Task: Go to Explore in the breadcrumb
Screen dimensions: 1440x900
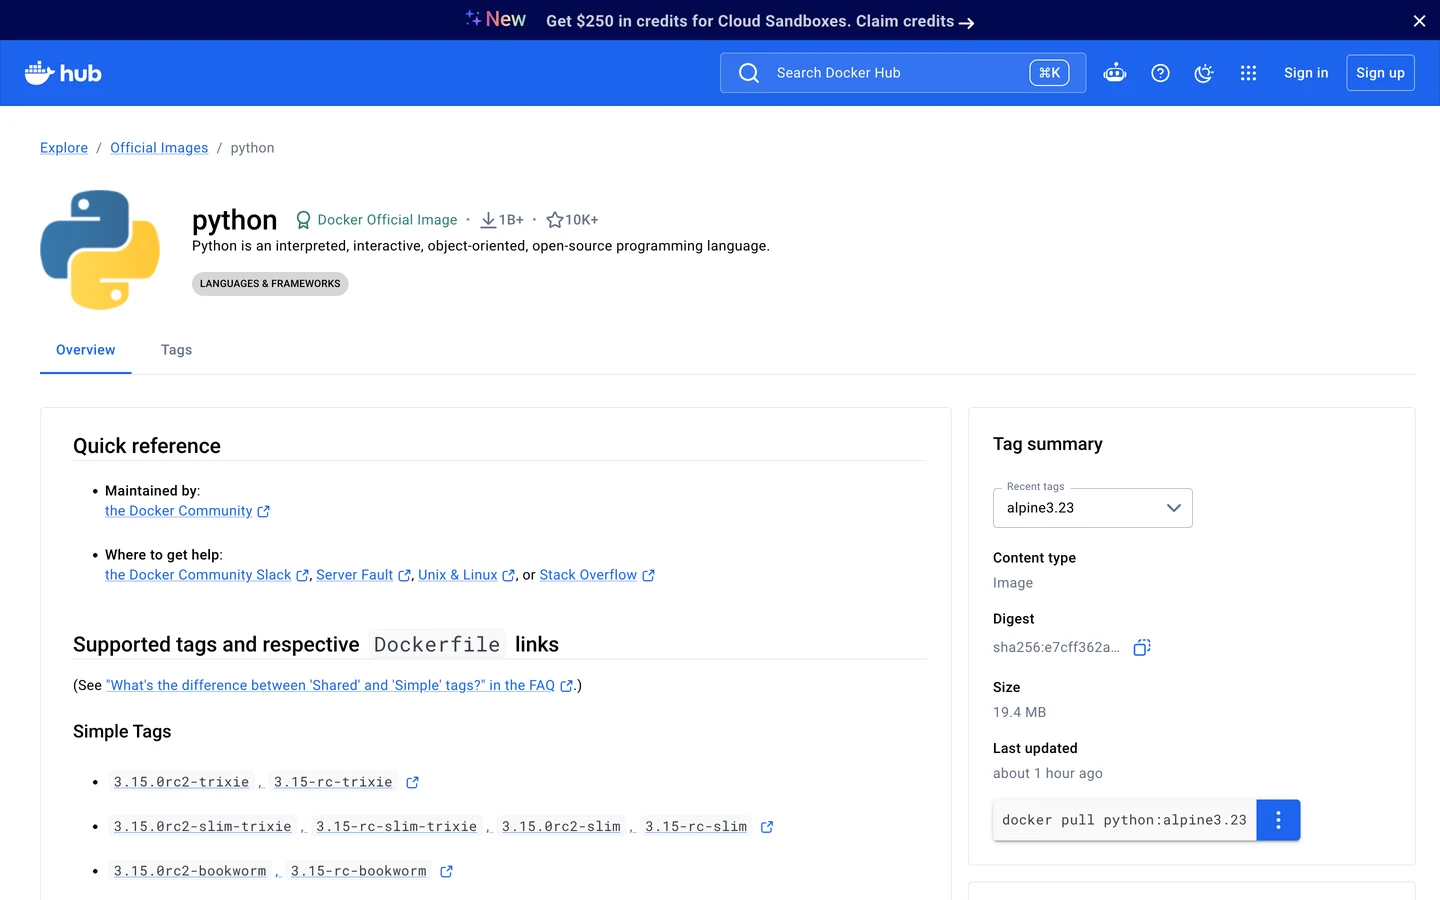Action: click(64, 148)
